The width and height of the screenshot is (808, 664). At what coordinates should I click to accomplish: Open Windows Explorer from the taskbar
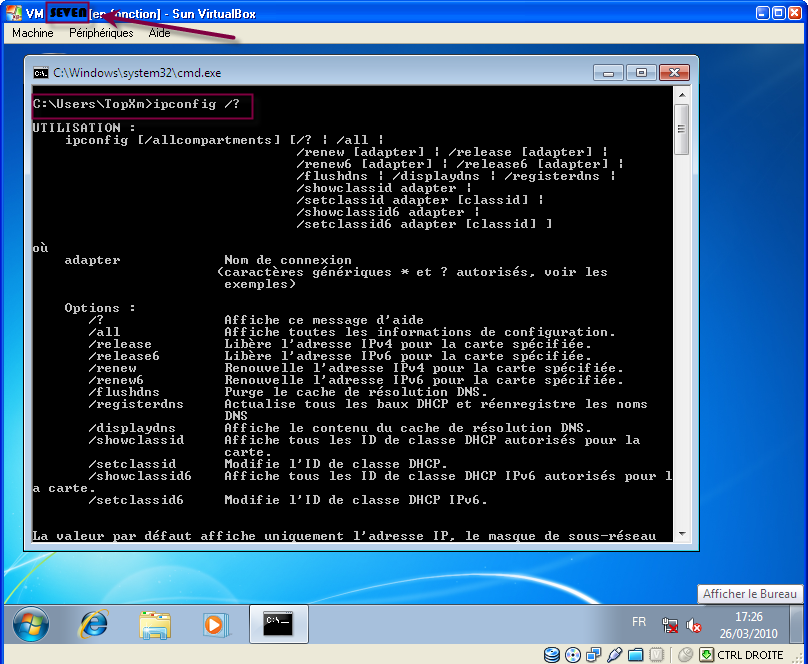pos(155,624)
